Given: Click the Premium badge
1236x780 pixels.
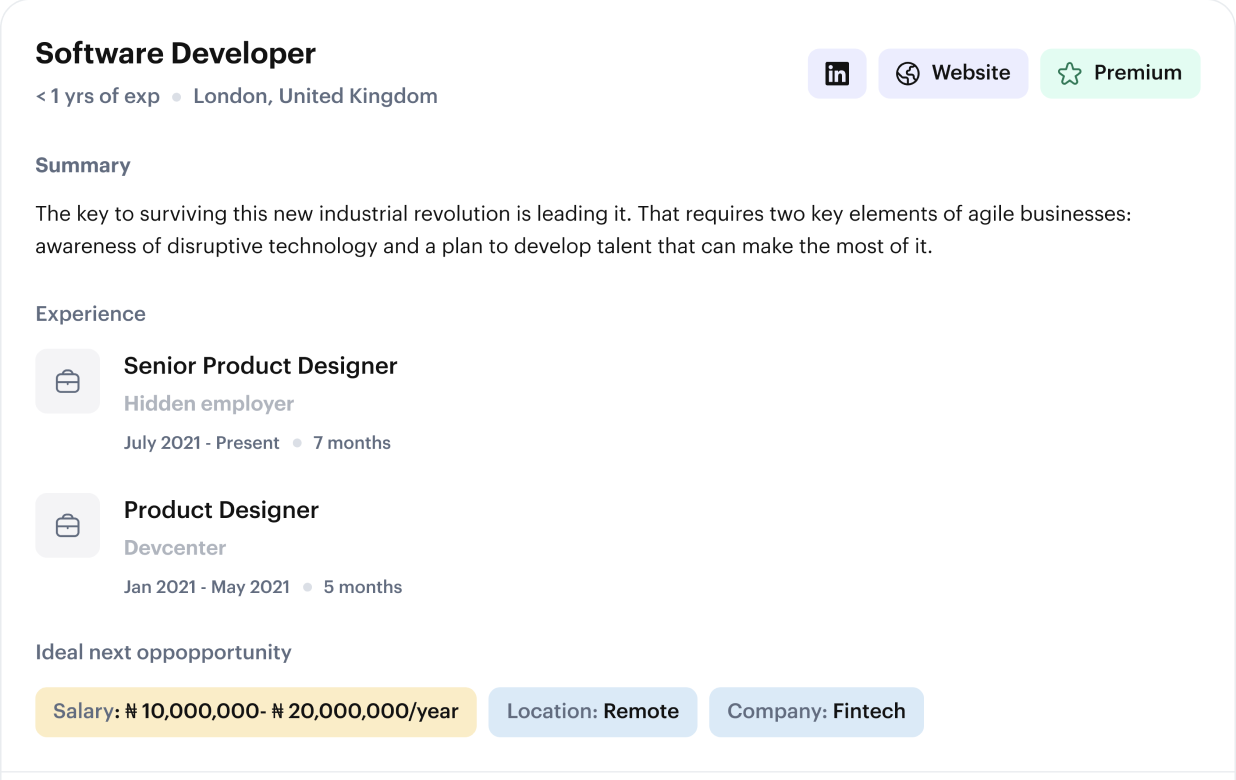Looking at the screenshot, I should [x=1120, y=74].
